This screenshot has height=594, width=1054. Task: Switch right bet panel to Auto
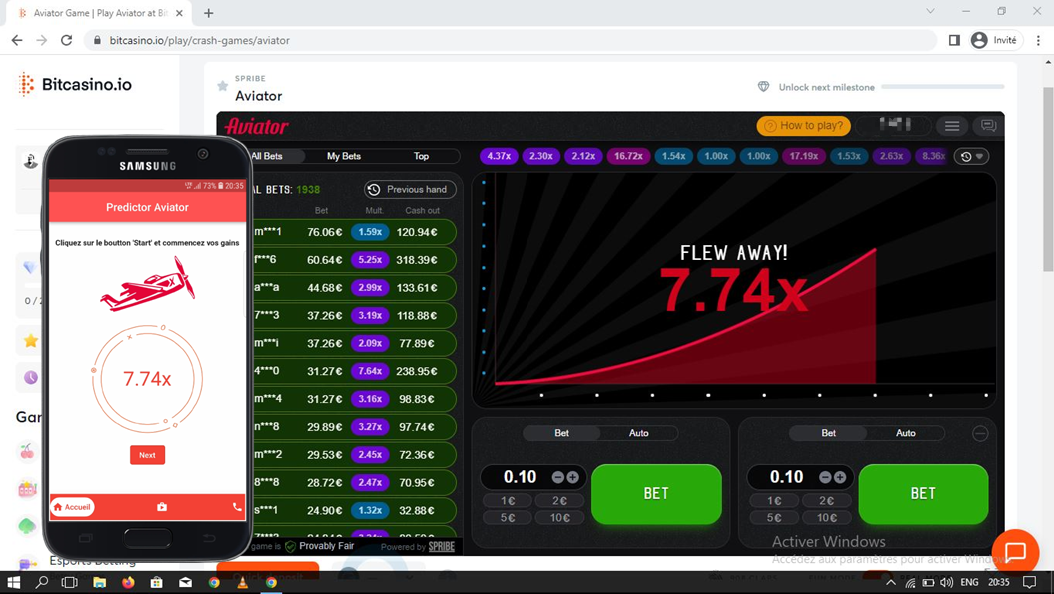[x=905, y=433]
